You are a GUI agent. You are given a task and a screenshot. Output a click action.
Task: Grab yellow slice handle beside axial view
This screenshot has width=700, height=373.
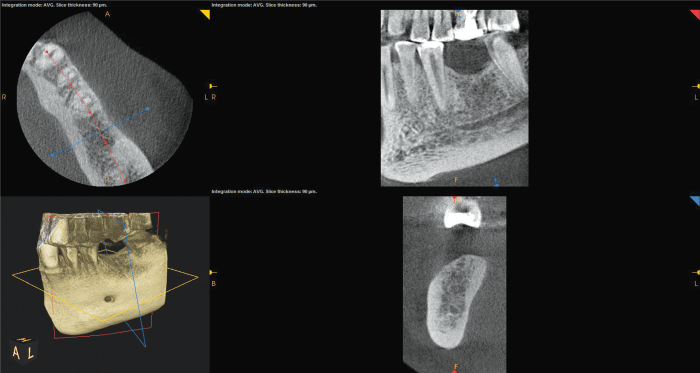tap(213, 86)
